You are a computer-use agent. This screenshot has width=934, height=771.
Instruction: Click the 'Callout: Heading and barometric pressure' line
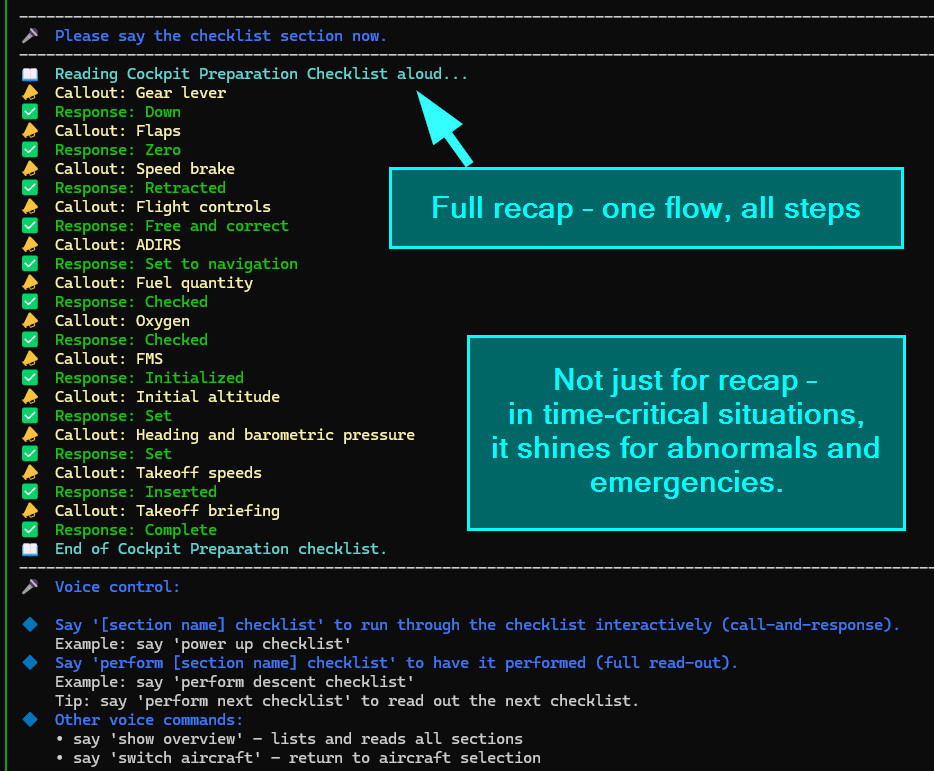(234, 435)
